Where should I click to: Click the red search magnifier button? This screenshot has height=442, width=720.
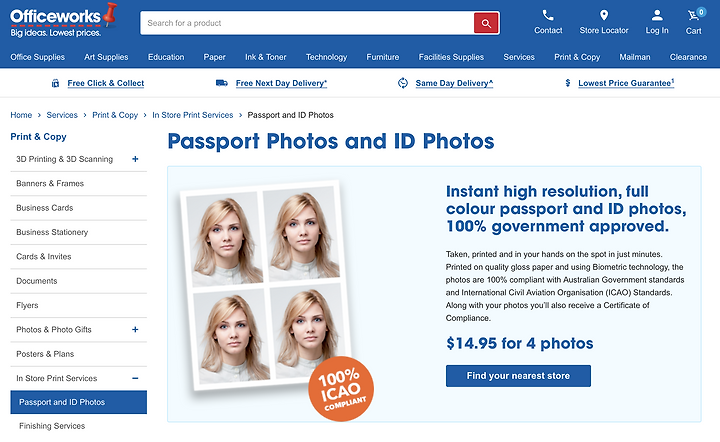click(486, 23)
